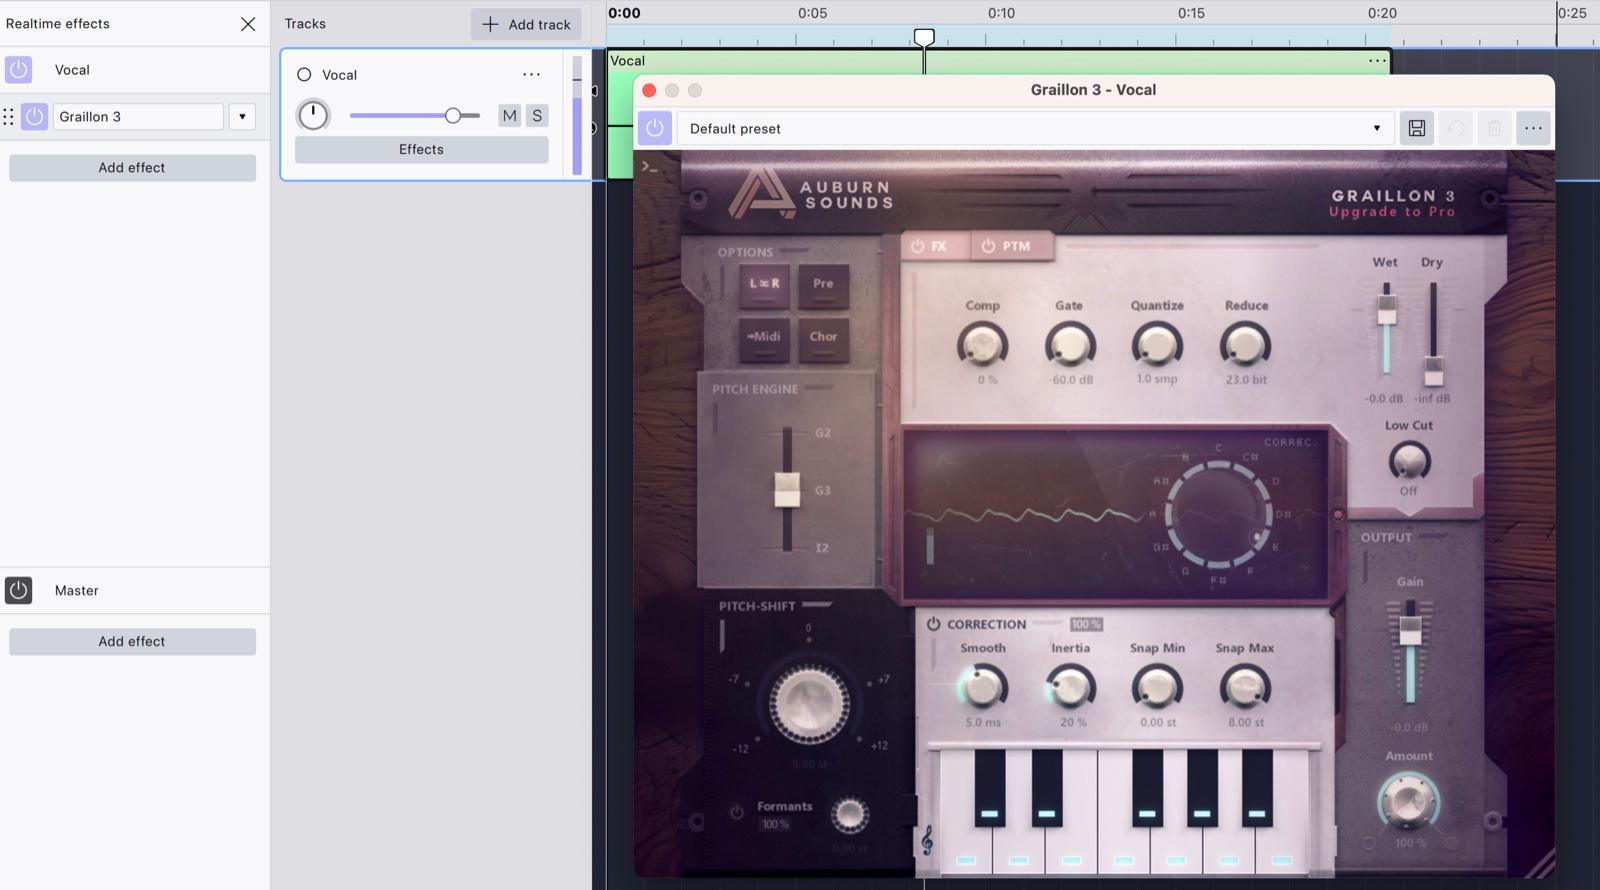1600x890 pixels.
Task: Click the Gate knob
Action: coord(1070,346)
